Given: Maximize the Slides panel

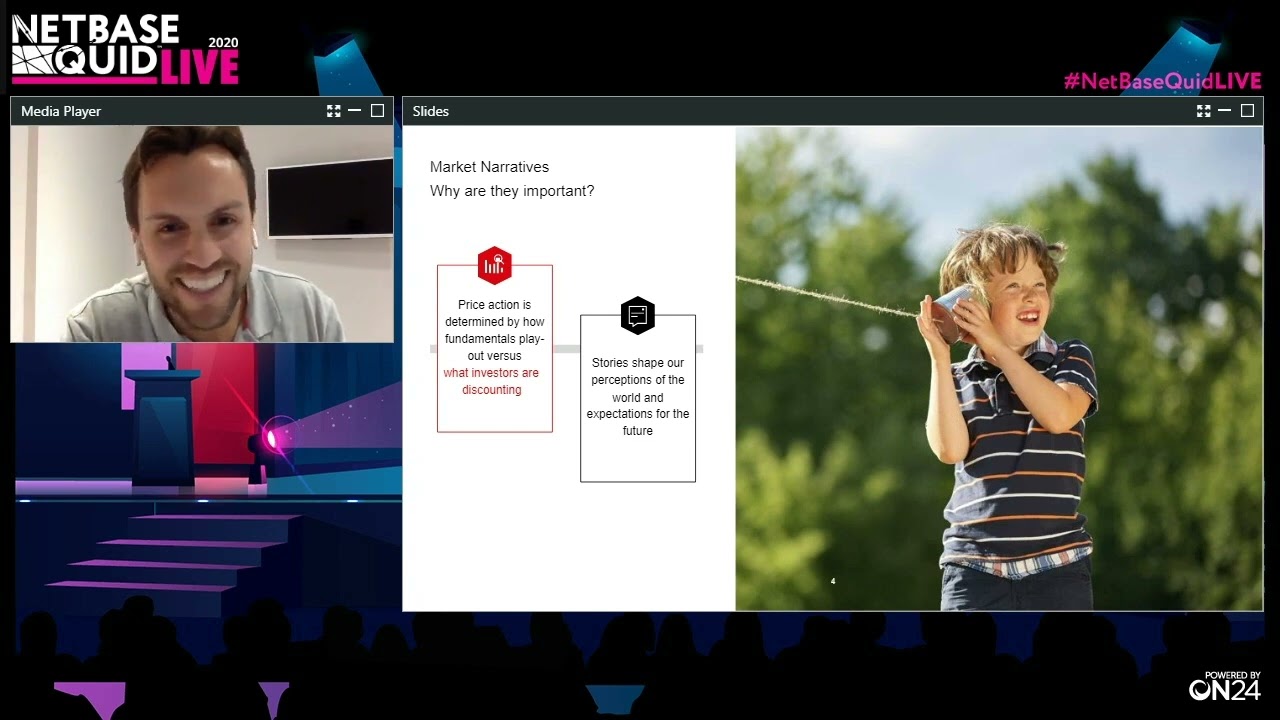Looking at the screenshot, I should pyautogui.click(x=1247, y=111).
